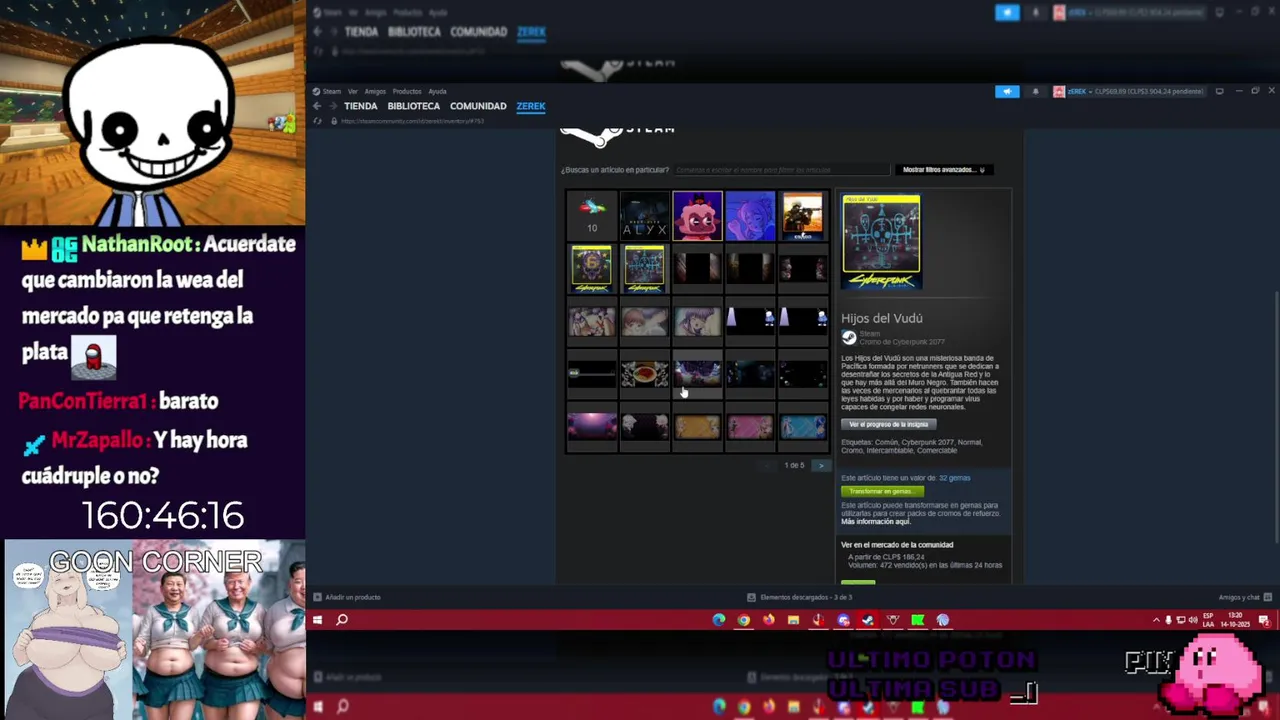Open the Productos menu in front window
1280x720 pixels.
407,91
